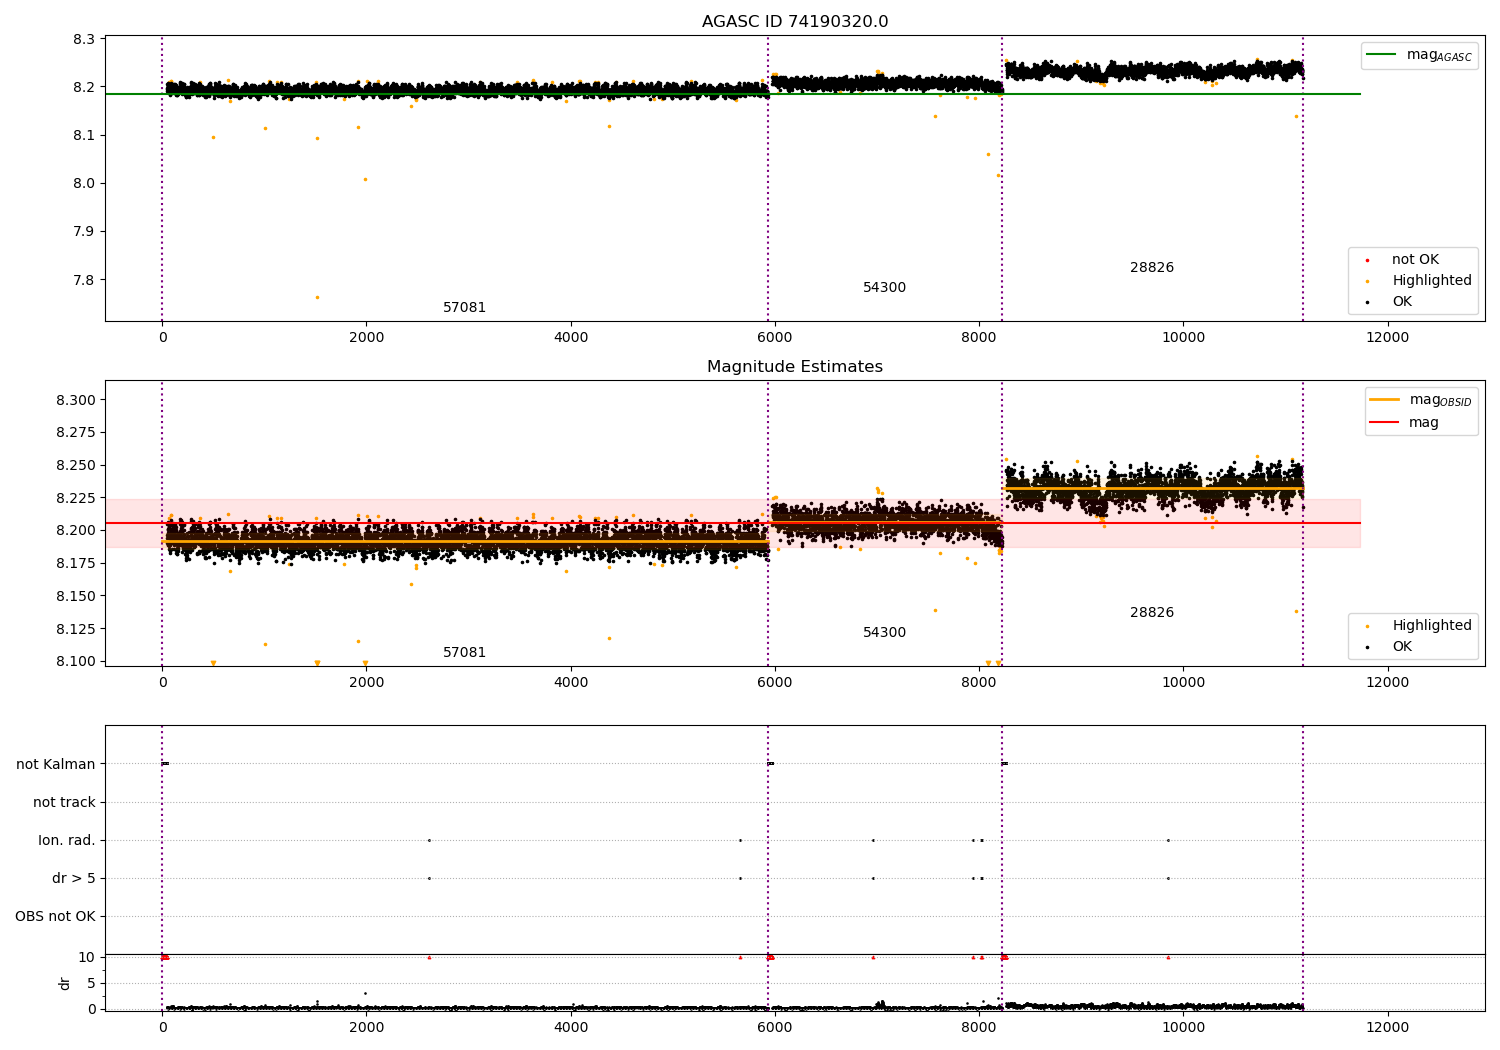Click the 57081 label in the AGASC ID plot
Viewport: 1500px width, 1050px height.
pos(465,308)
